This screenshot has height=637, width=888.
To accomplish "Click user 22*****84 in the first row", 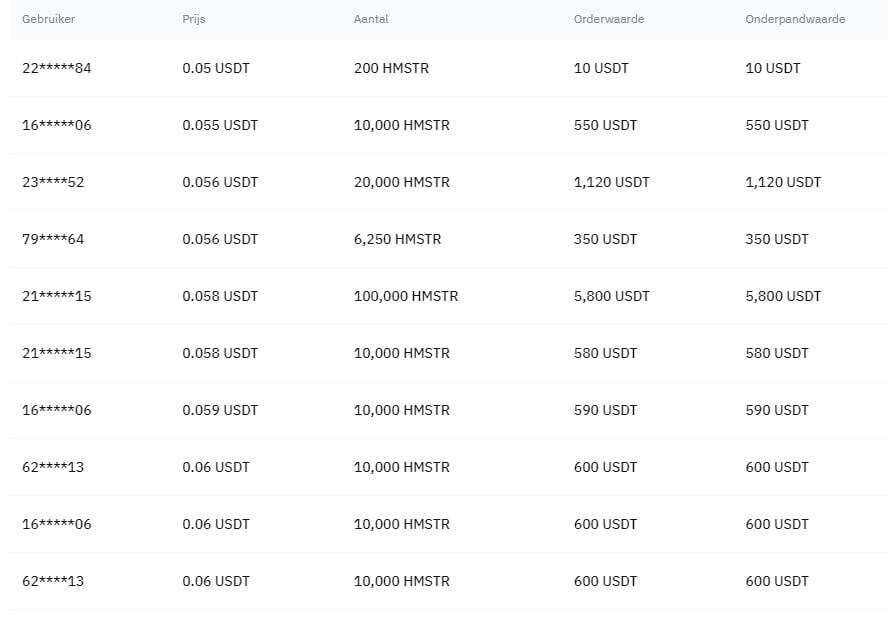I will (x=56, y=68).
